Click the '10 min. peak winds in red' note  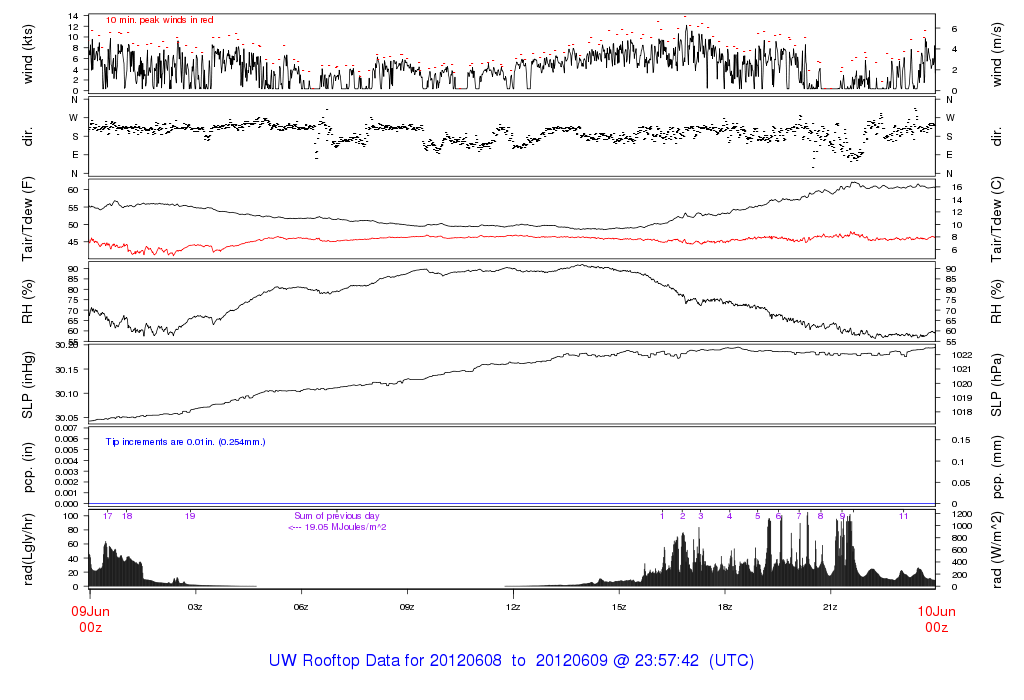coord(159,20)
